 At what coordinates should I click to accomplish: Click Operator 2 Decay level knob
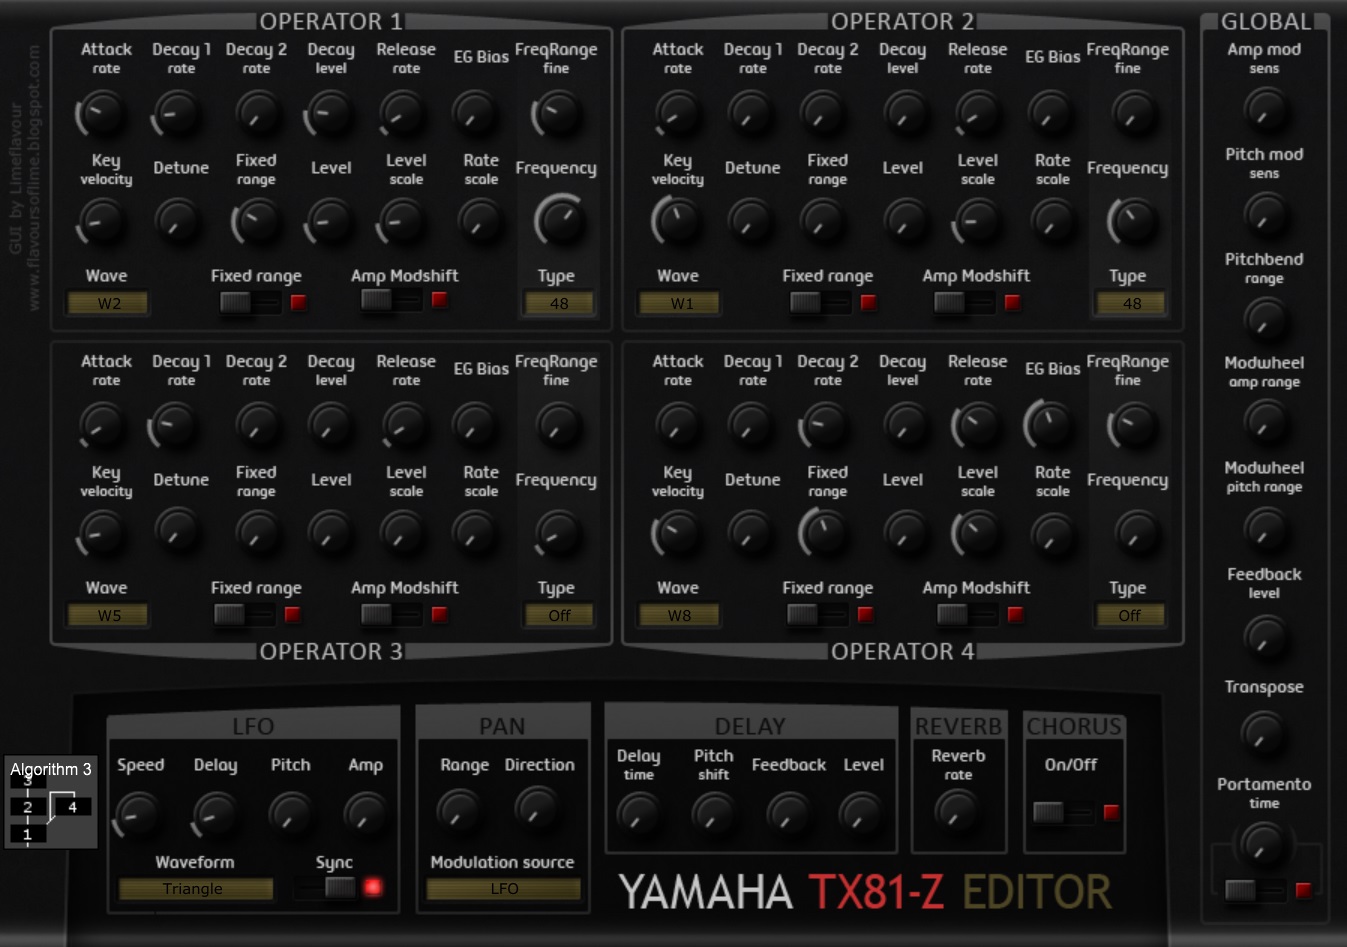pyautogui.click(x=906, y=114)
